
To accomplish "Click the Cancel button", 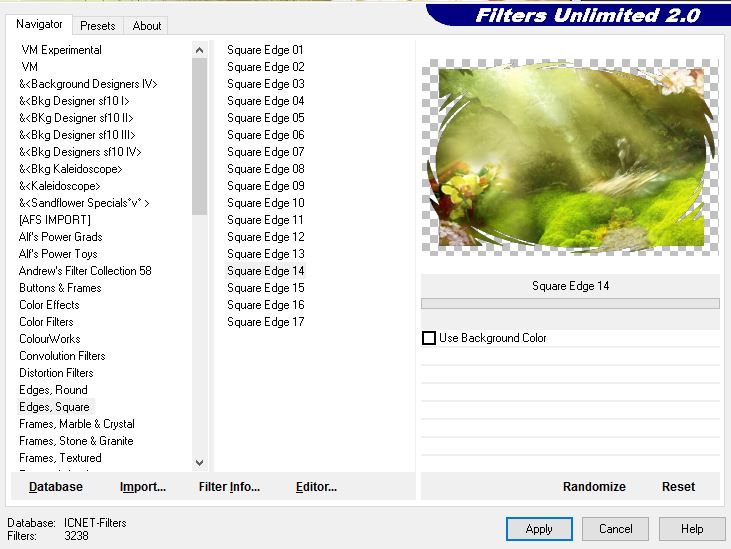I will [x=615, y=529].
